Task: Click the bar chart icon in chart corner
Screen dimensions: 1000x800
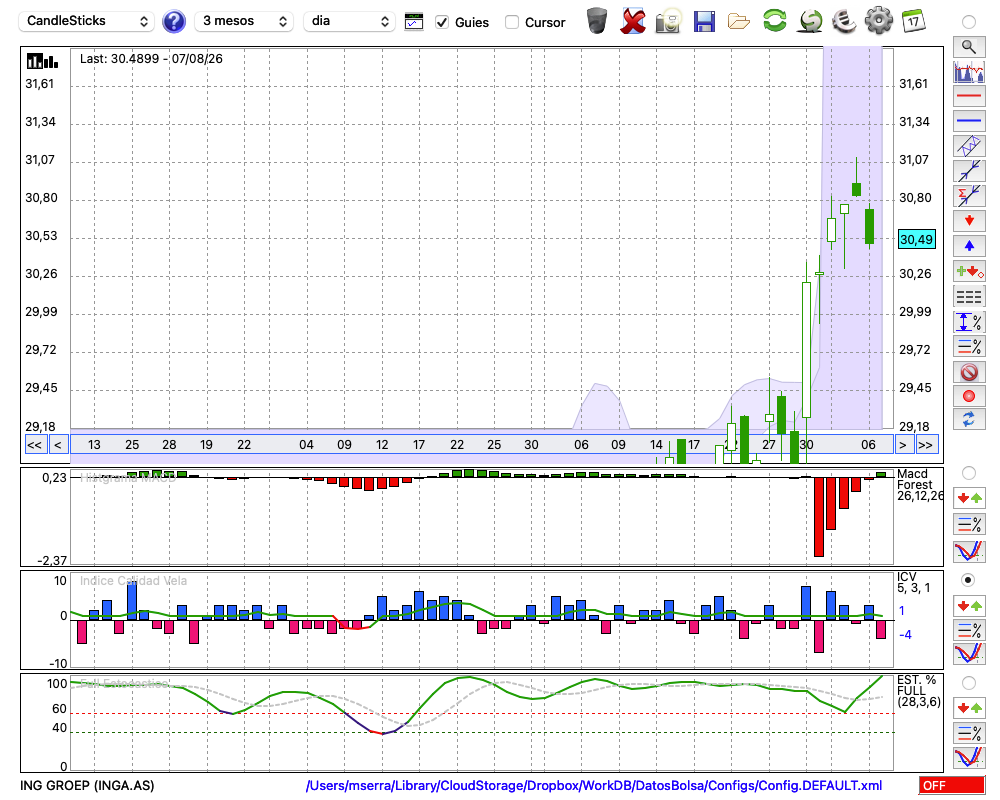Action: 42,61
